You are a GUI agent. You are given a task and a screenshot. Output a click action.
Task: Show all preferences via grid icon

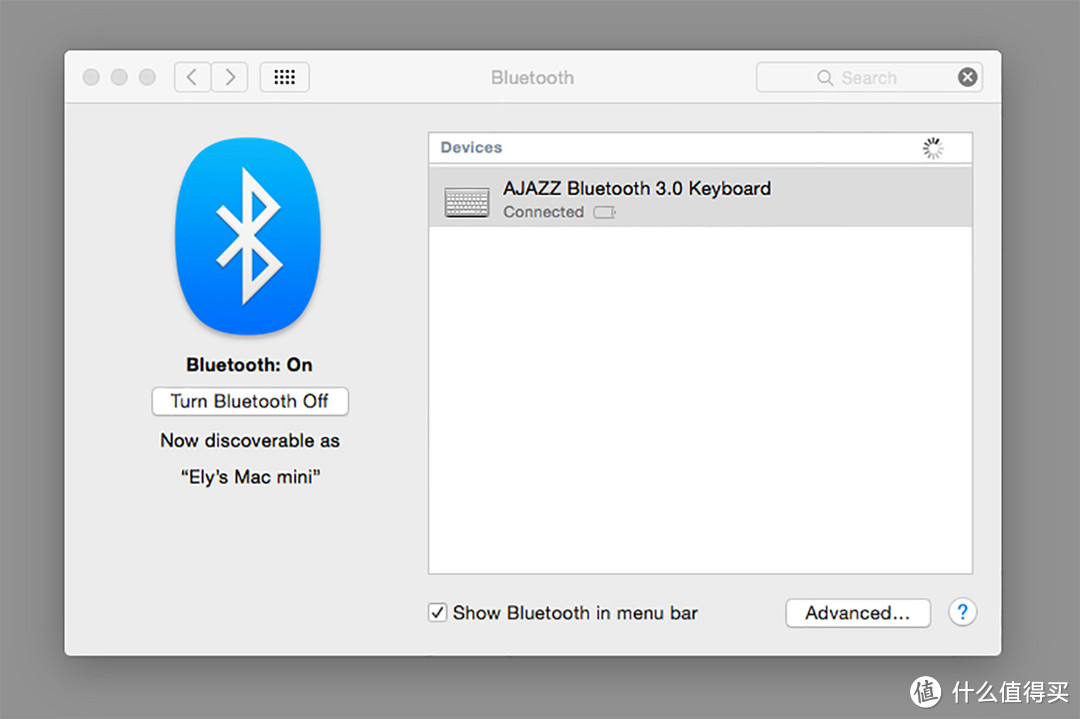[284, 77]
